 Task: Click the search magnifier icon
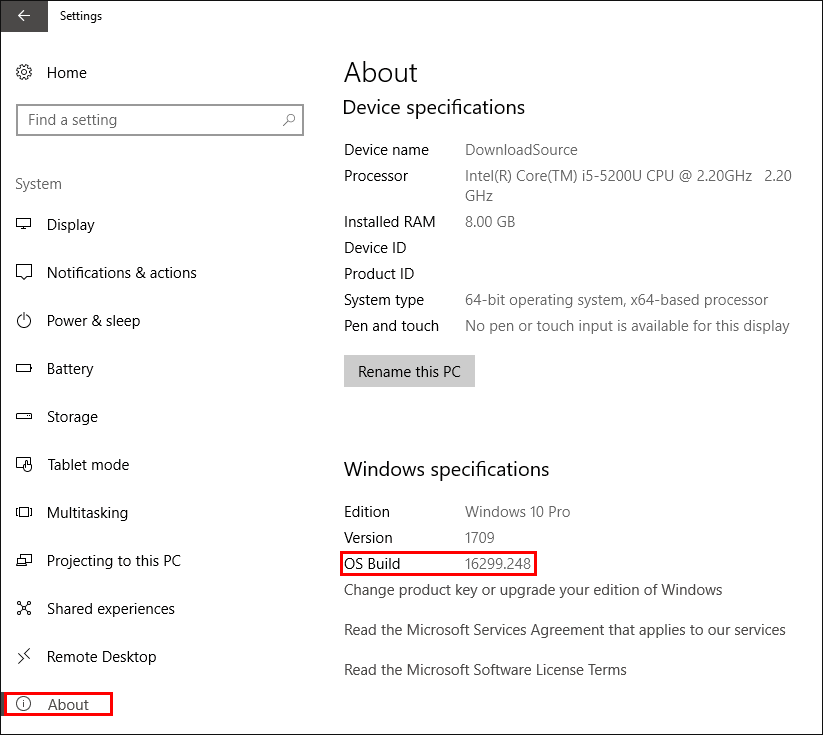click(289, 120)
